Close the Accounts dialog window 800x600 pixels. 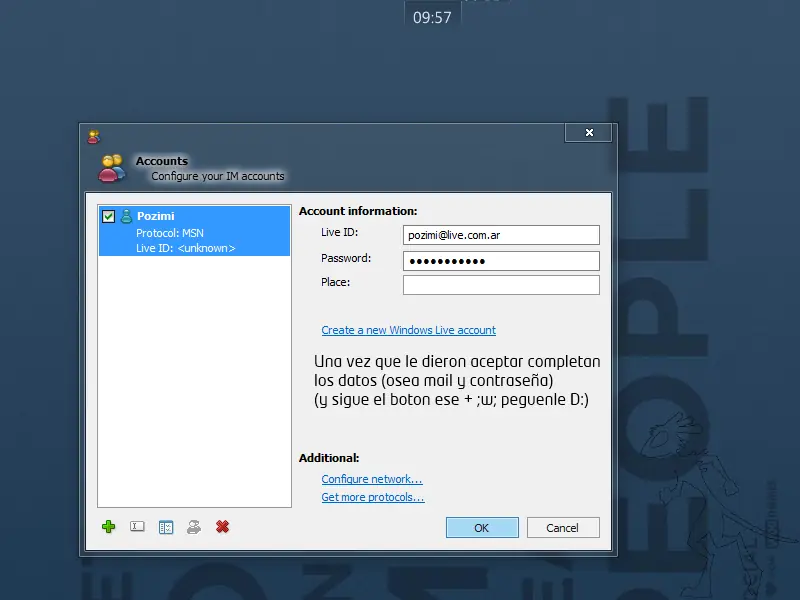tap(589, 133)
